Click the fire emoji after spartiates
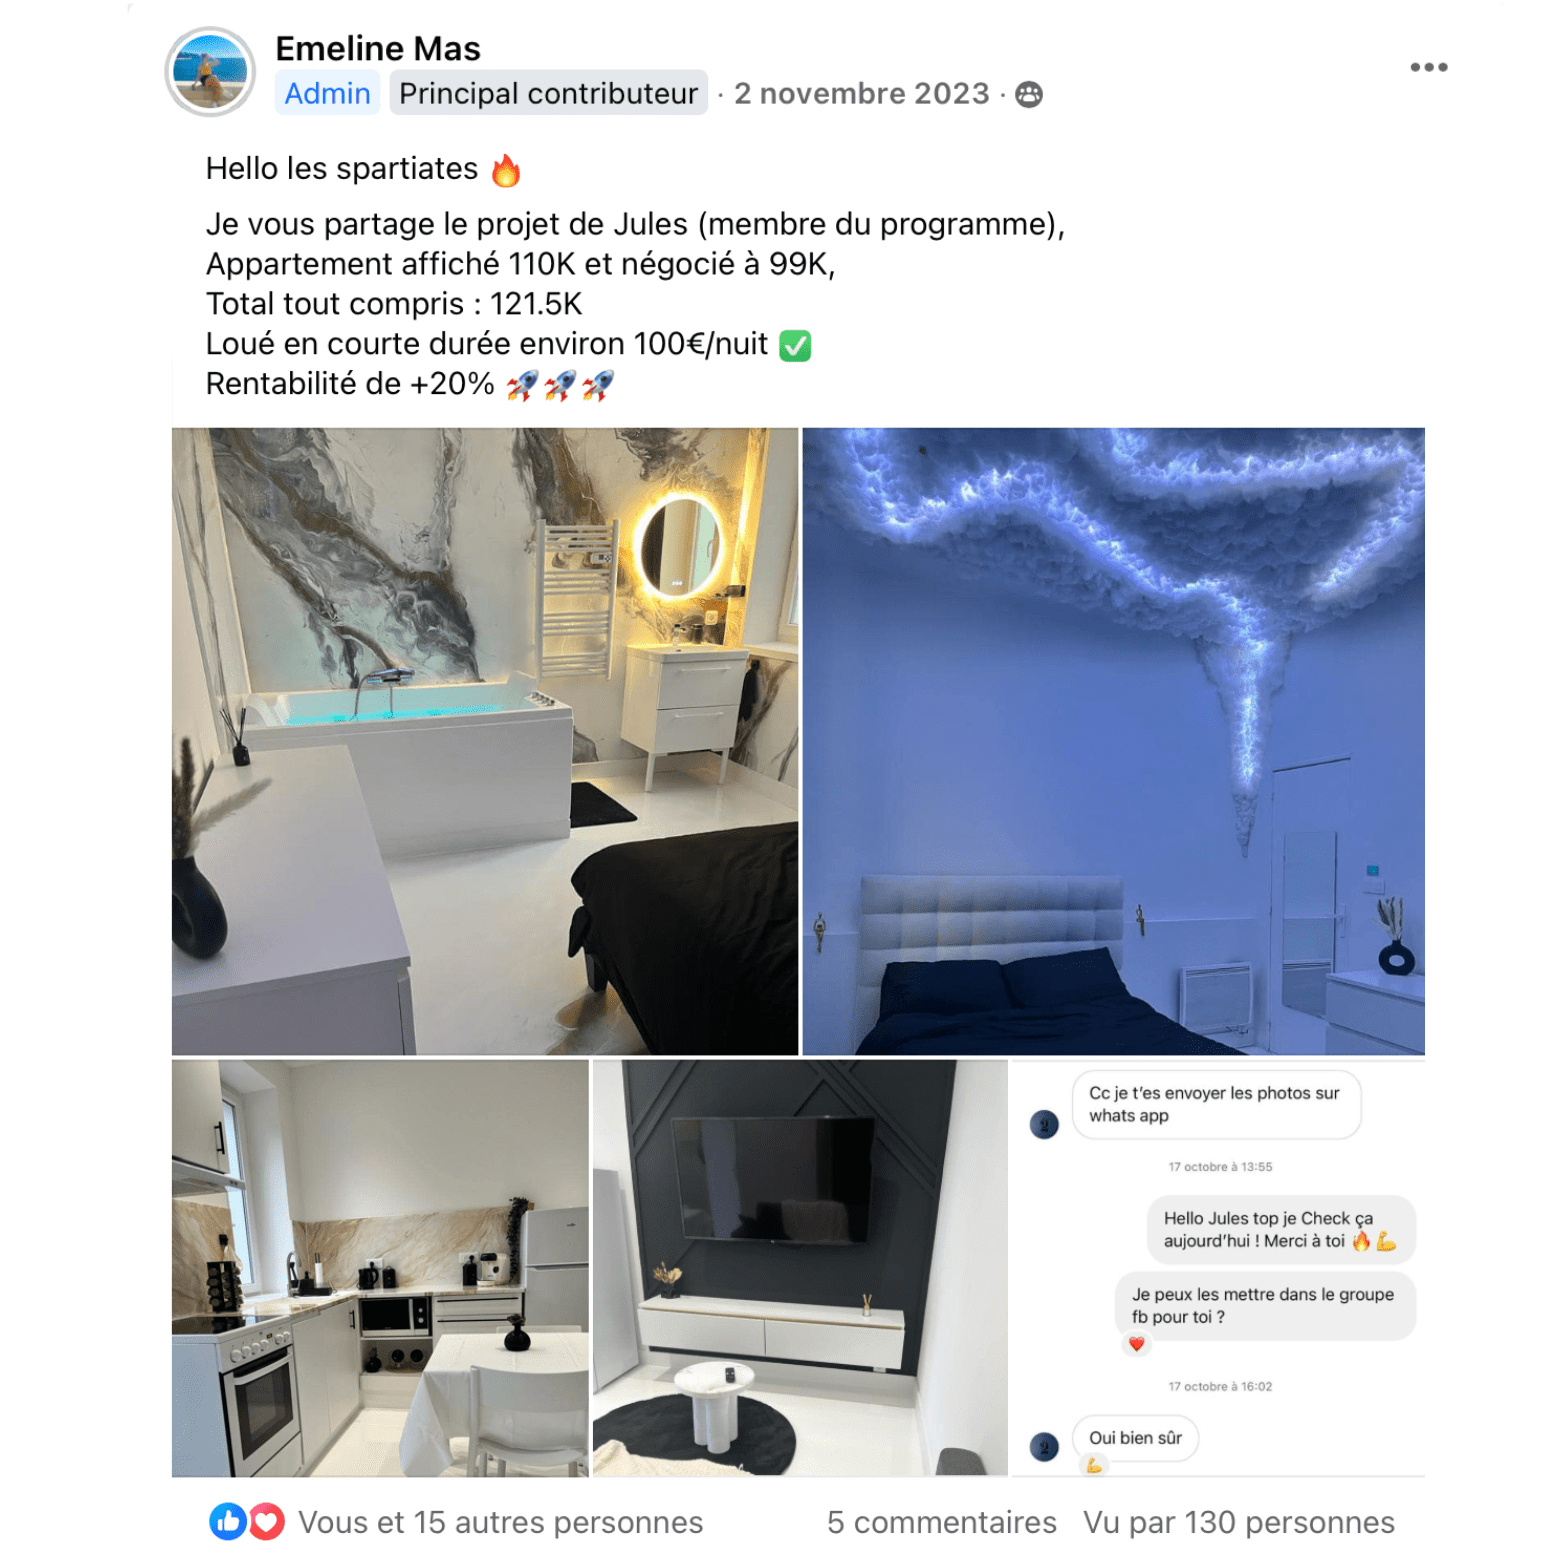The height and width of the screenshot is (1563, 1563). [x=506, y=170]
